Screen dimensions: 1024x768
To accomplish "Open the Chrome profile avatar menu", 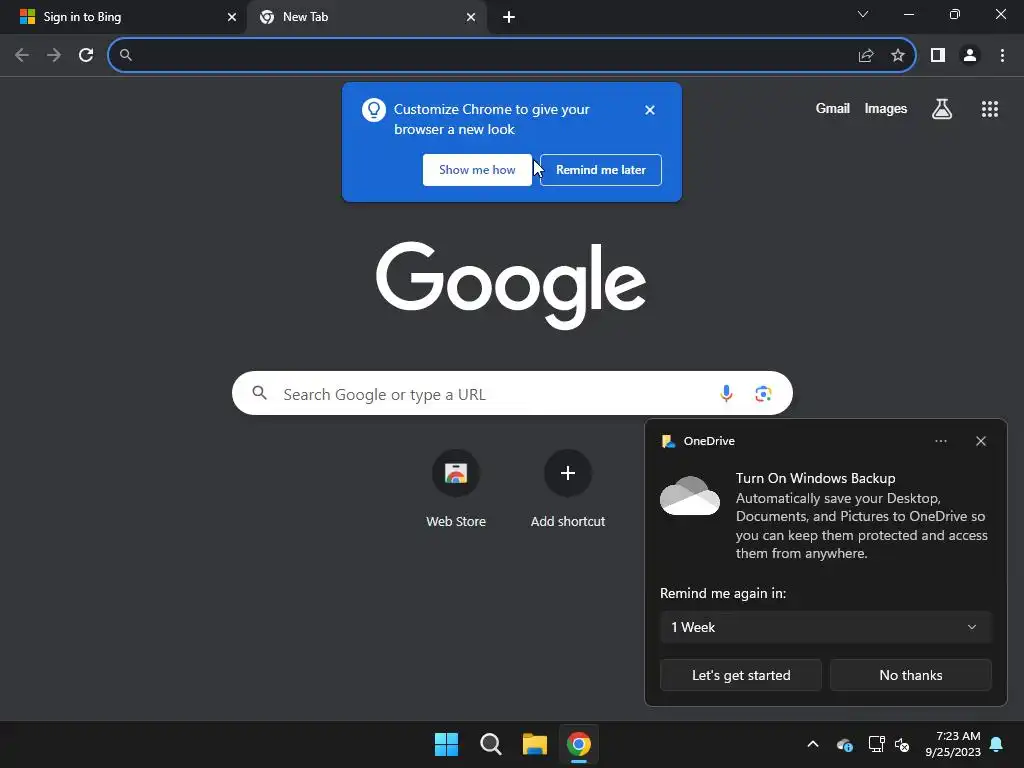I will 970,56.
